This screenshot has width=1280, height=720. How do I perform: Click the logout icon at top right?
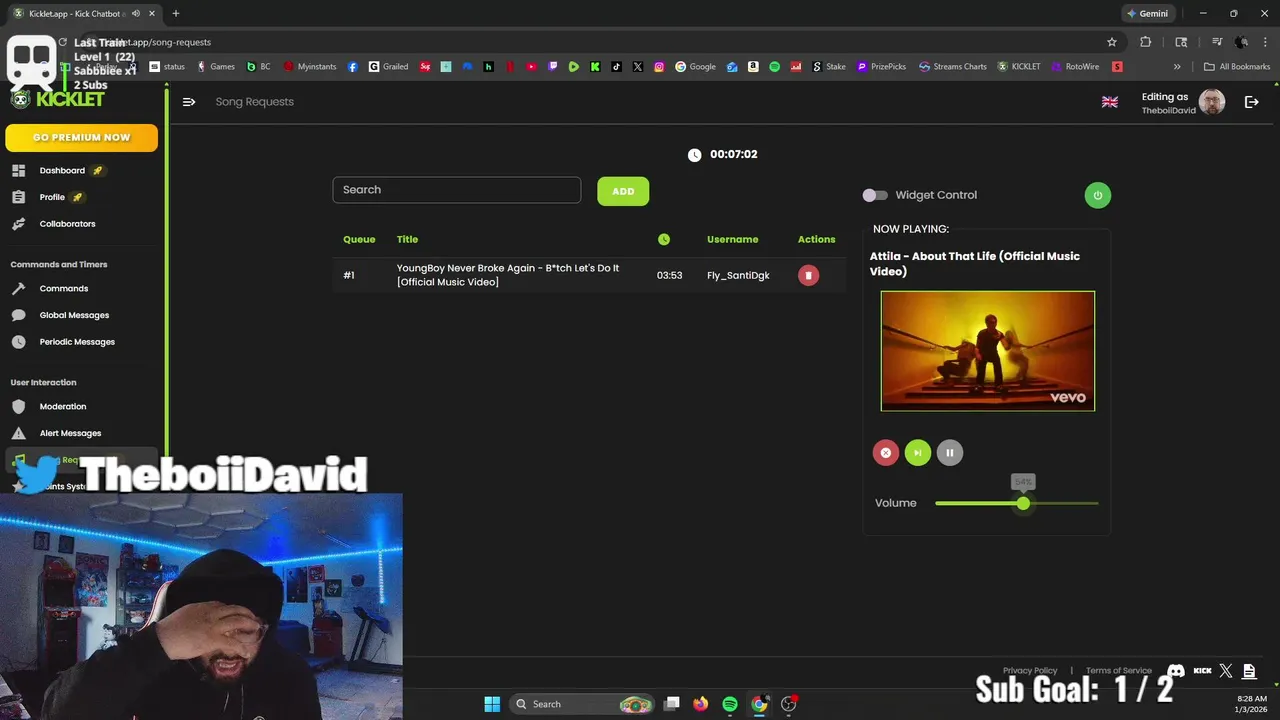click(1251, 102)
